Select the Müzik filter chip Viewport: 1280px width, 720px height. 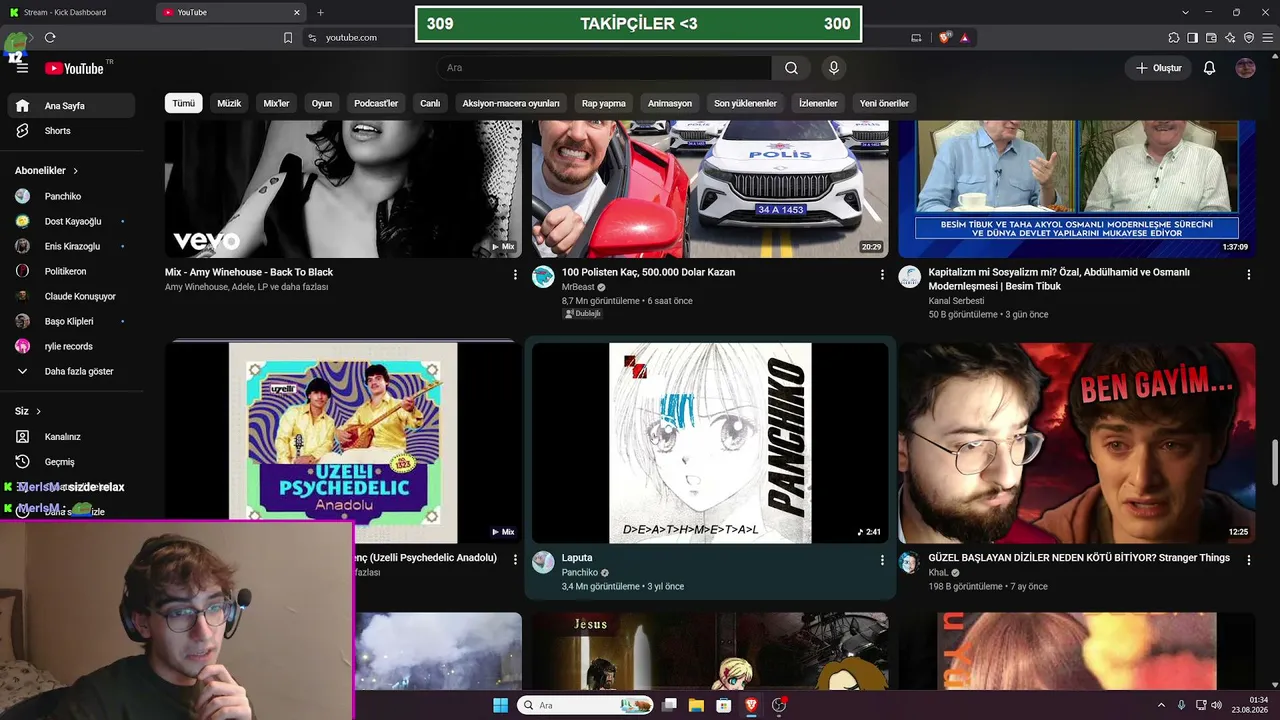(229, 103)
